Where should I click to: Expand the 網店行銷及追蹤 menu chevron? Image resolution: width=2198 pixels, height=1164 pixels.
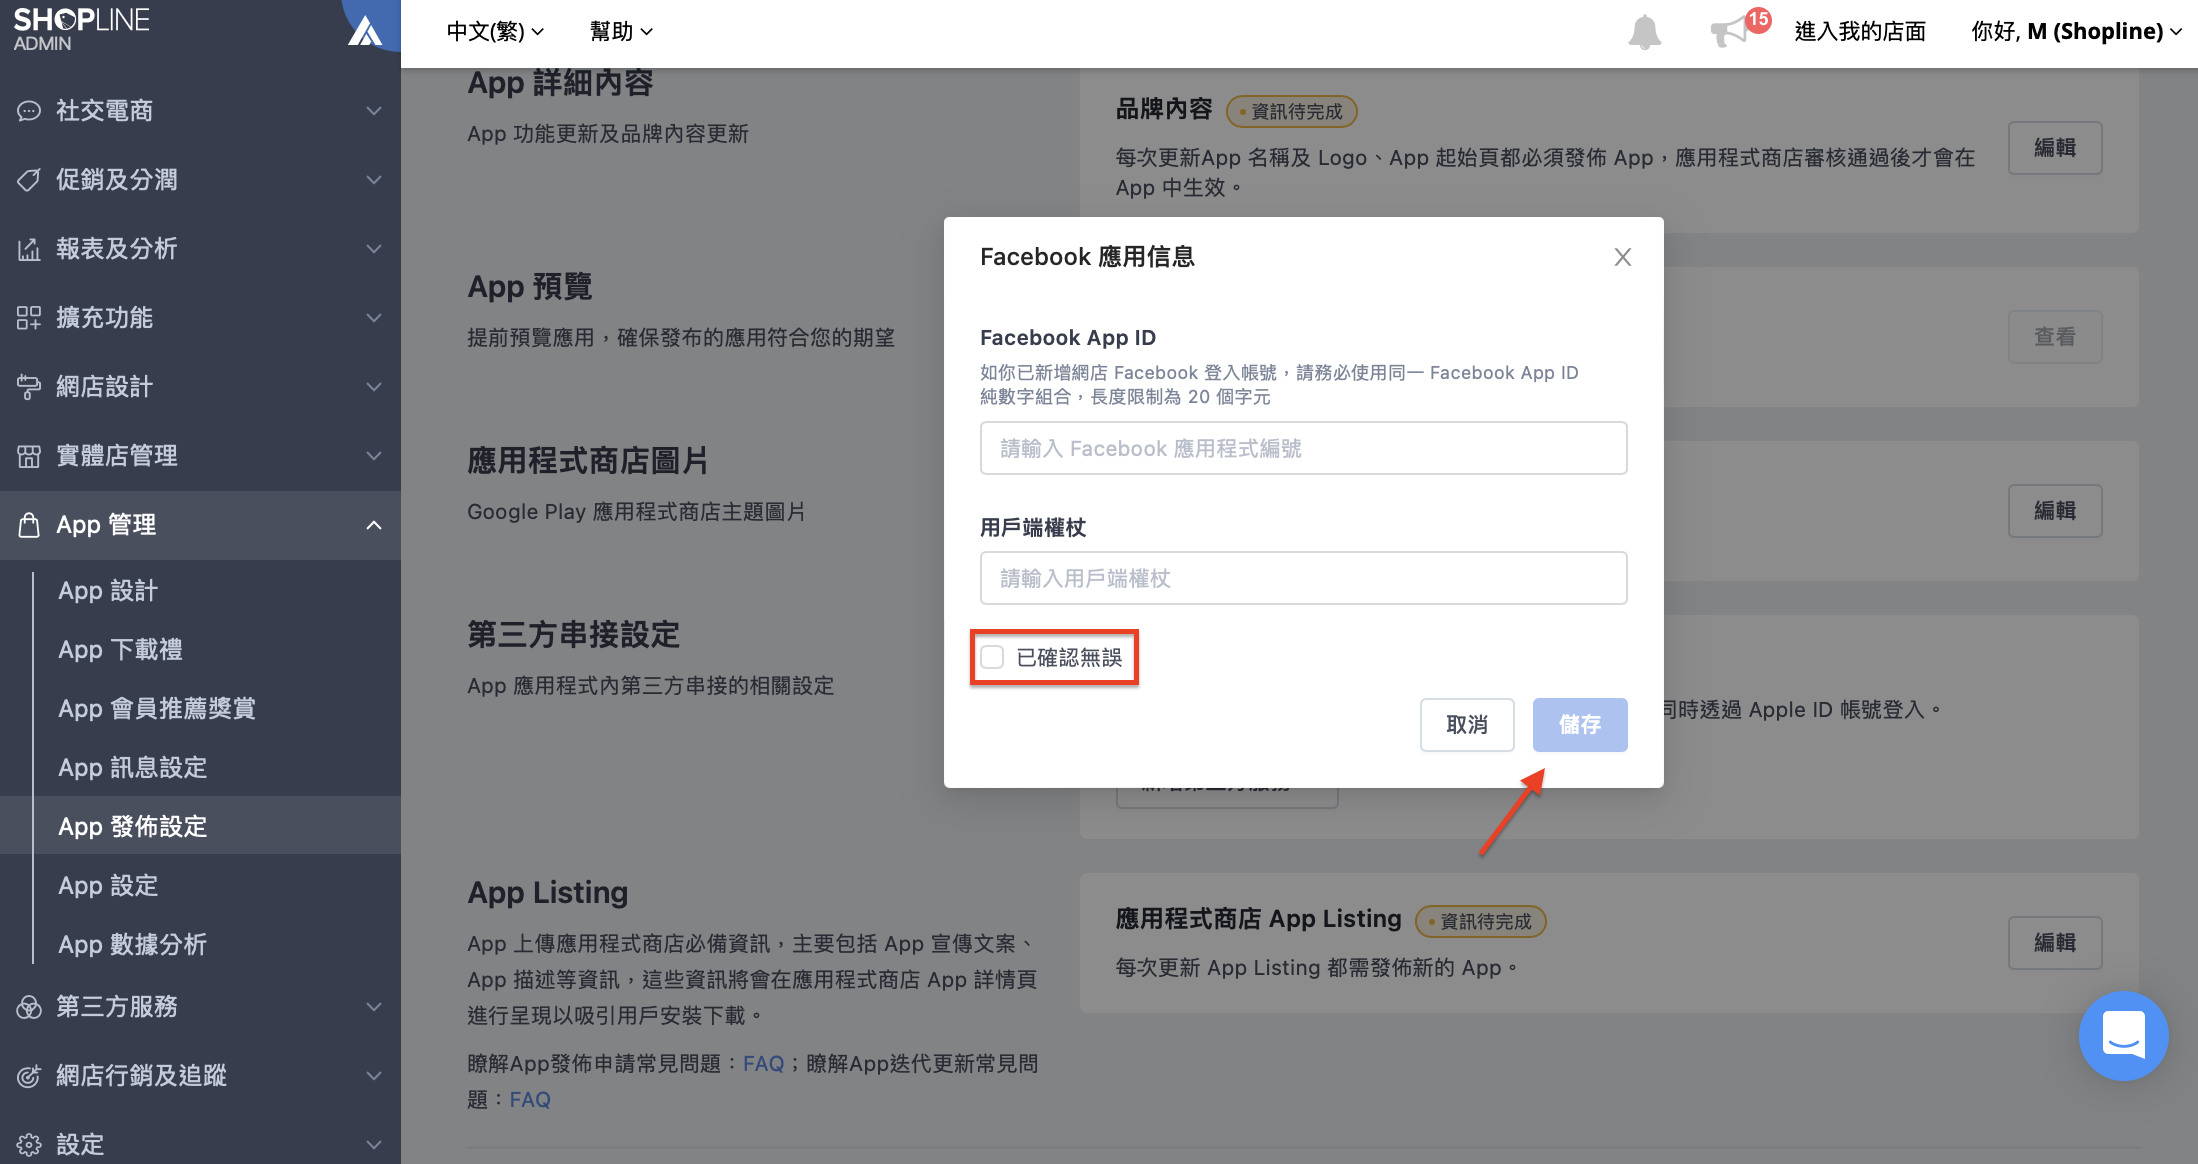point(374,1076)
